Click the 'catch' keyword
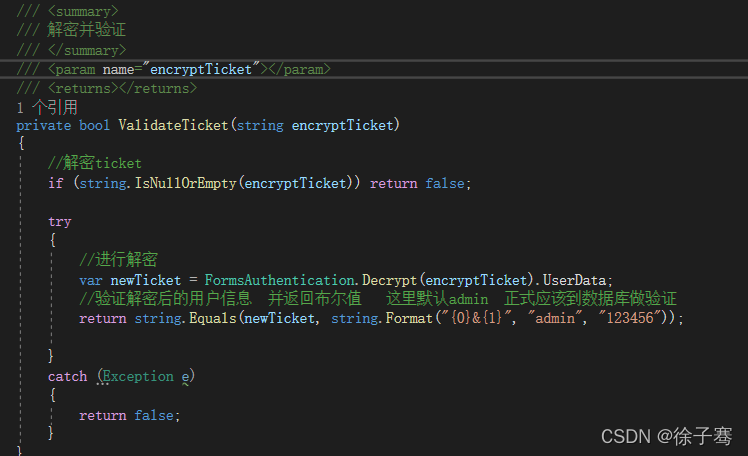The width and height of the screenshot is (748, 456). 67,376
